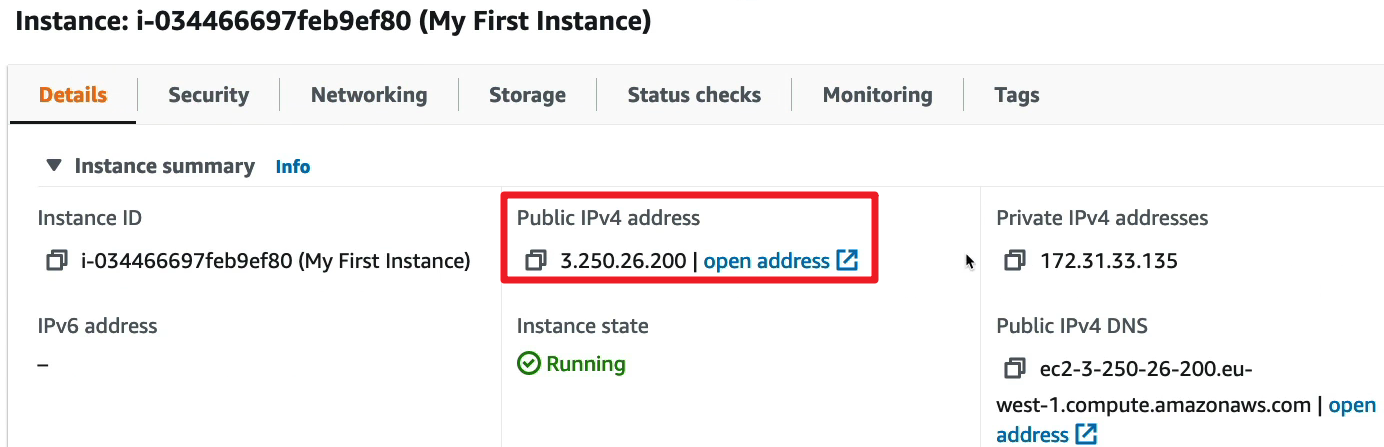This screenshot has width=1384, height=447.
Task: Click the green Running status icon
Action: [x=529, y=364]
